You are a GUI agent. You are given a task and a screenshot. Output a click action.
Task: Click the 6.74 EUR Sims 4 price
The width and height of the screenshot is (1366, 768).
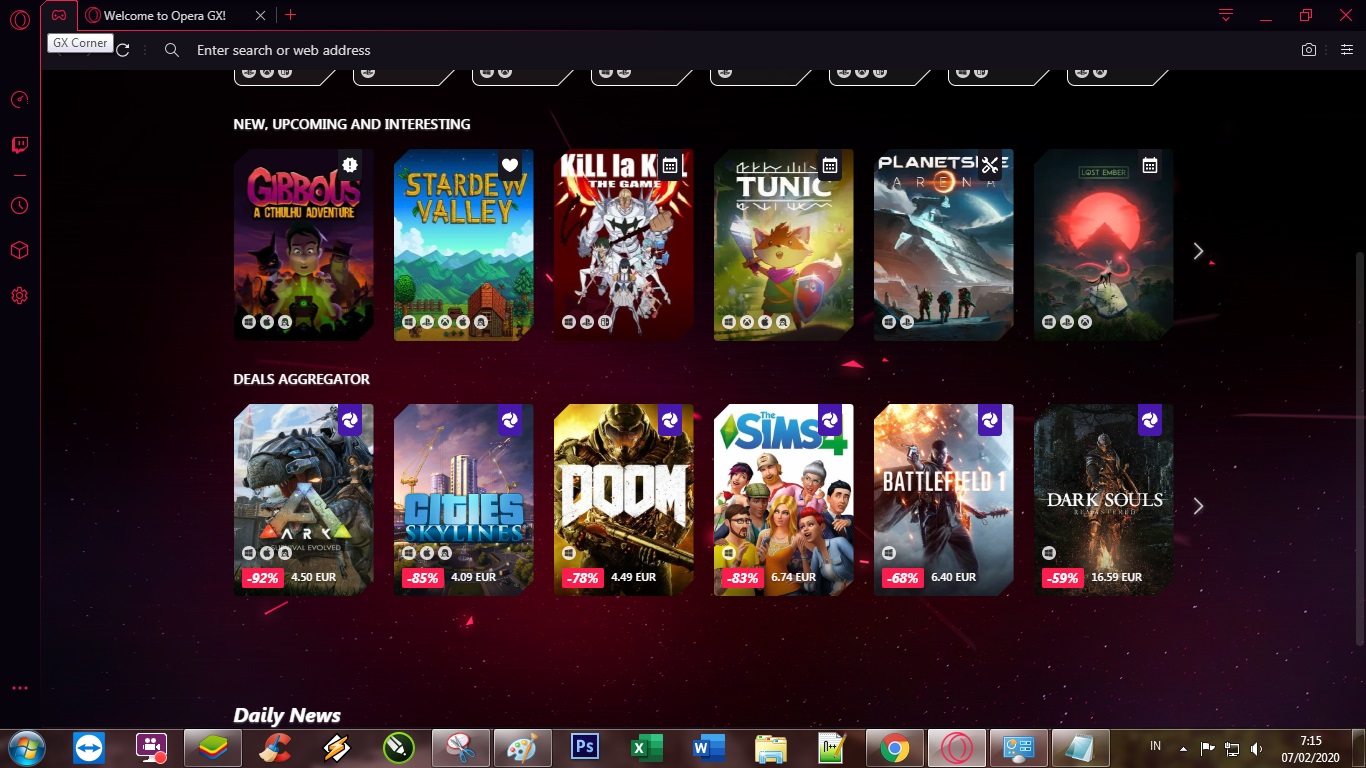tap(794, 577)
